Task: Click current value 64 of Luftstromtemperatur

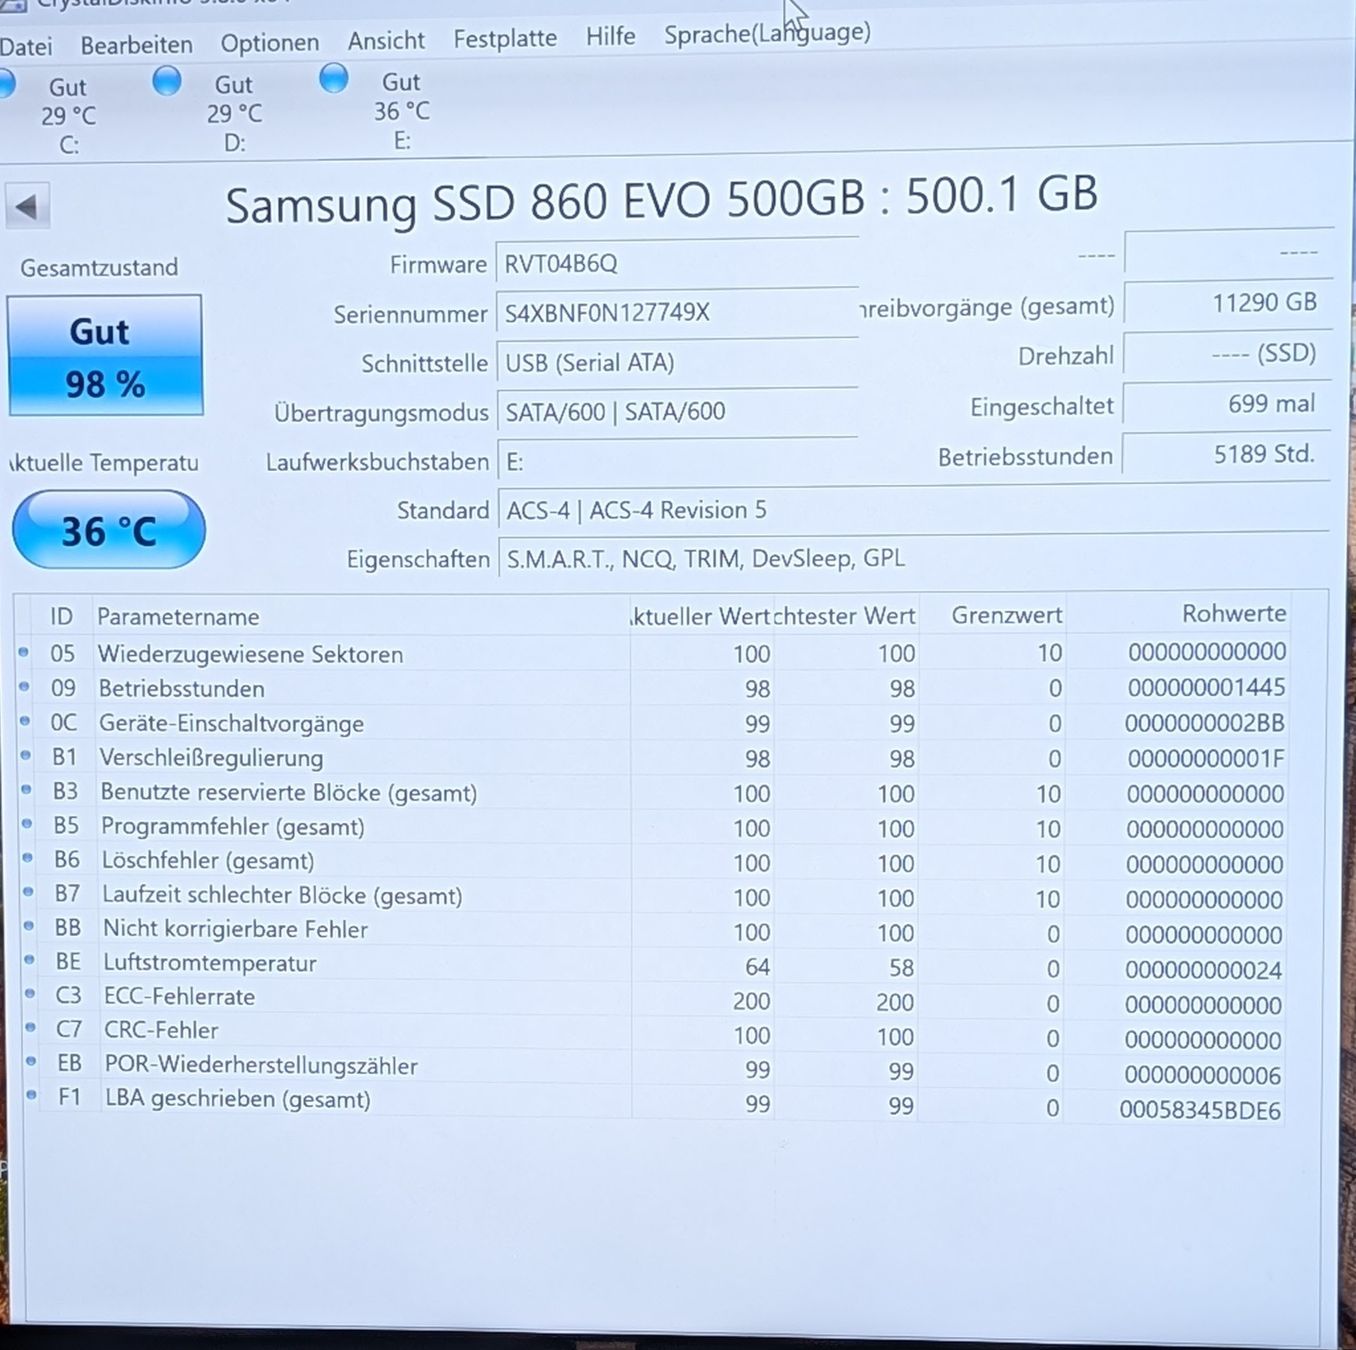Action: (x=757, y=967)
